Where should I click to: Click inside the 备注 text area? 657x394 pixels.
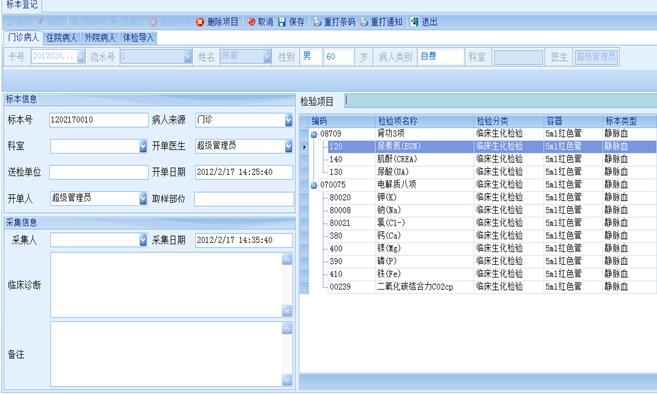(166, 354)
